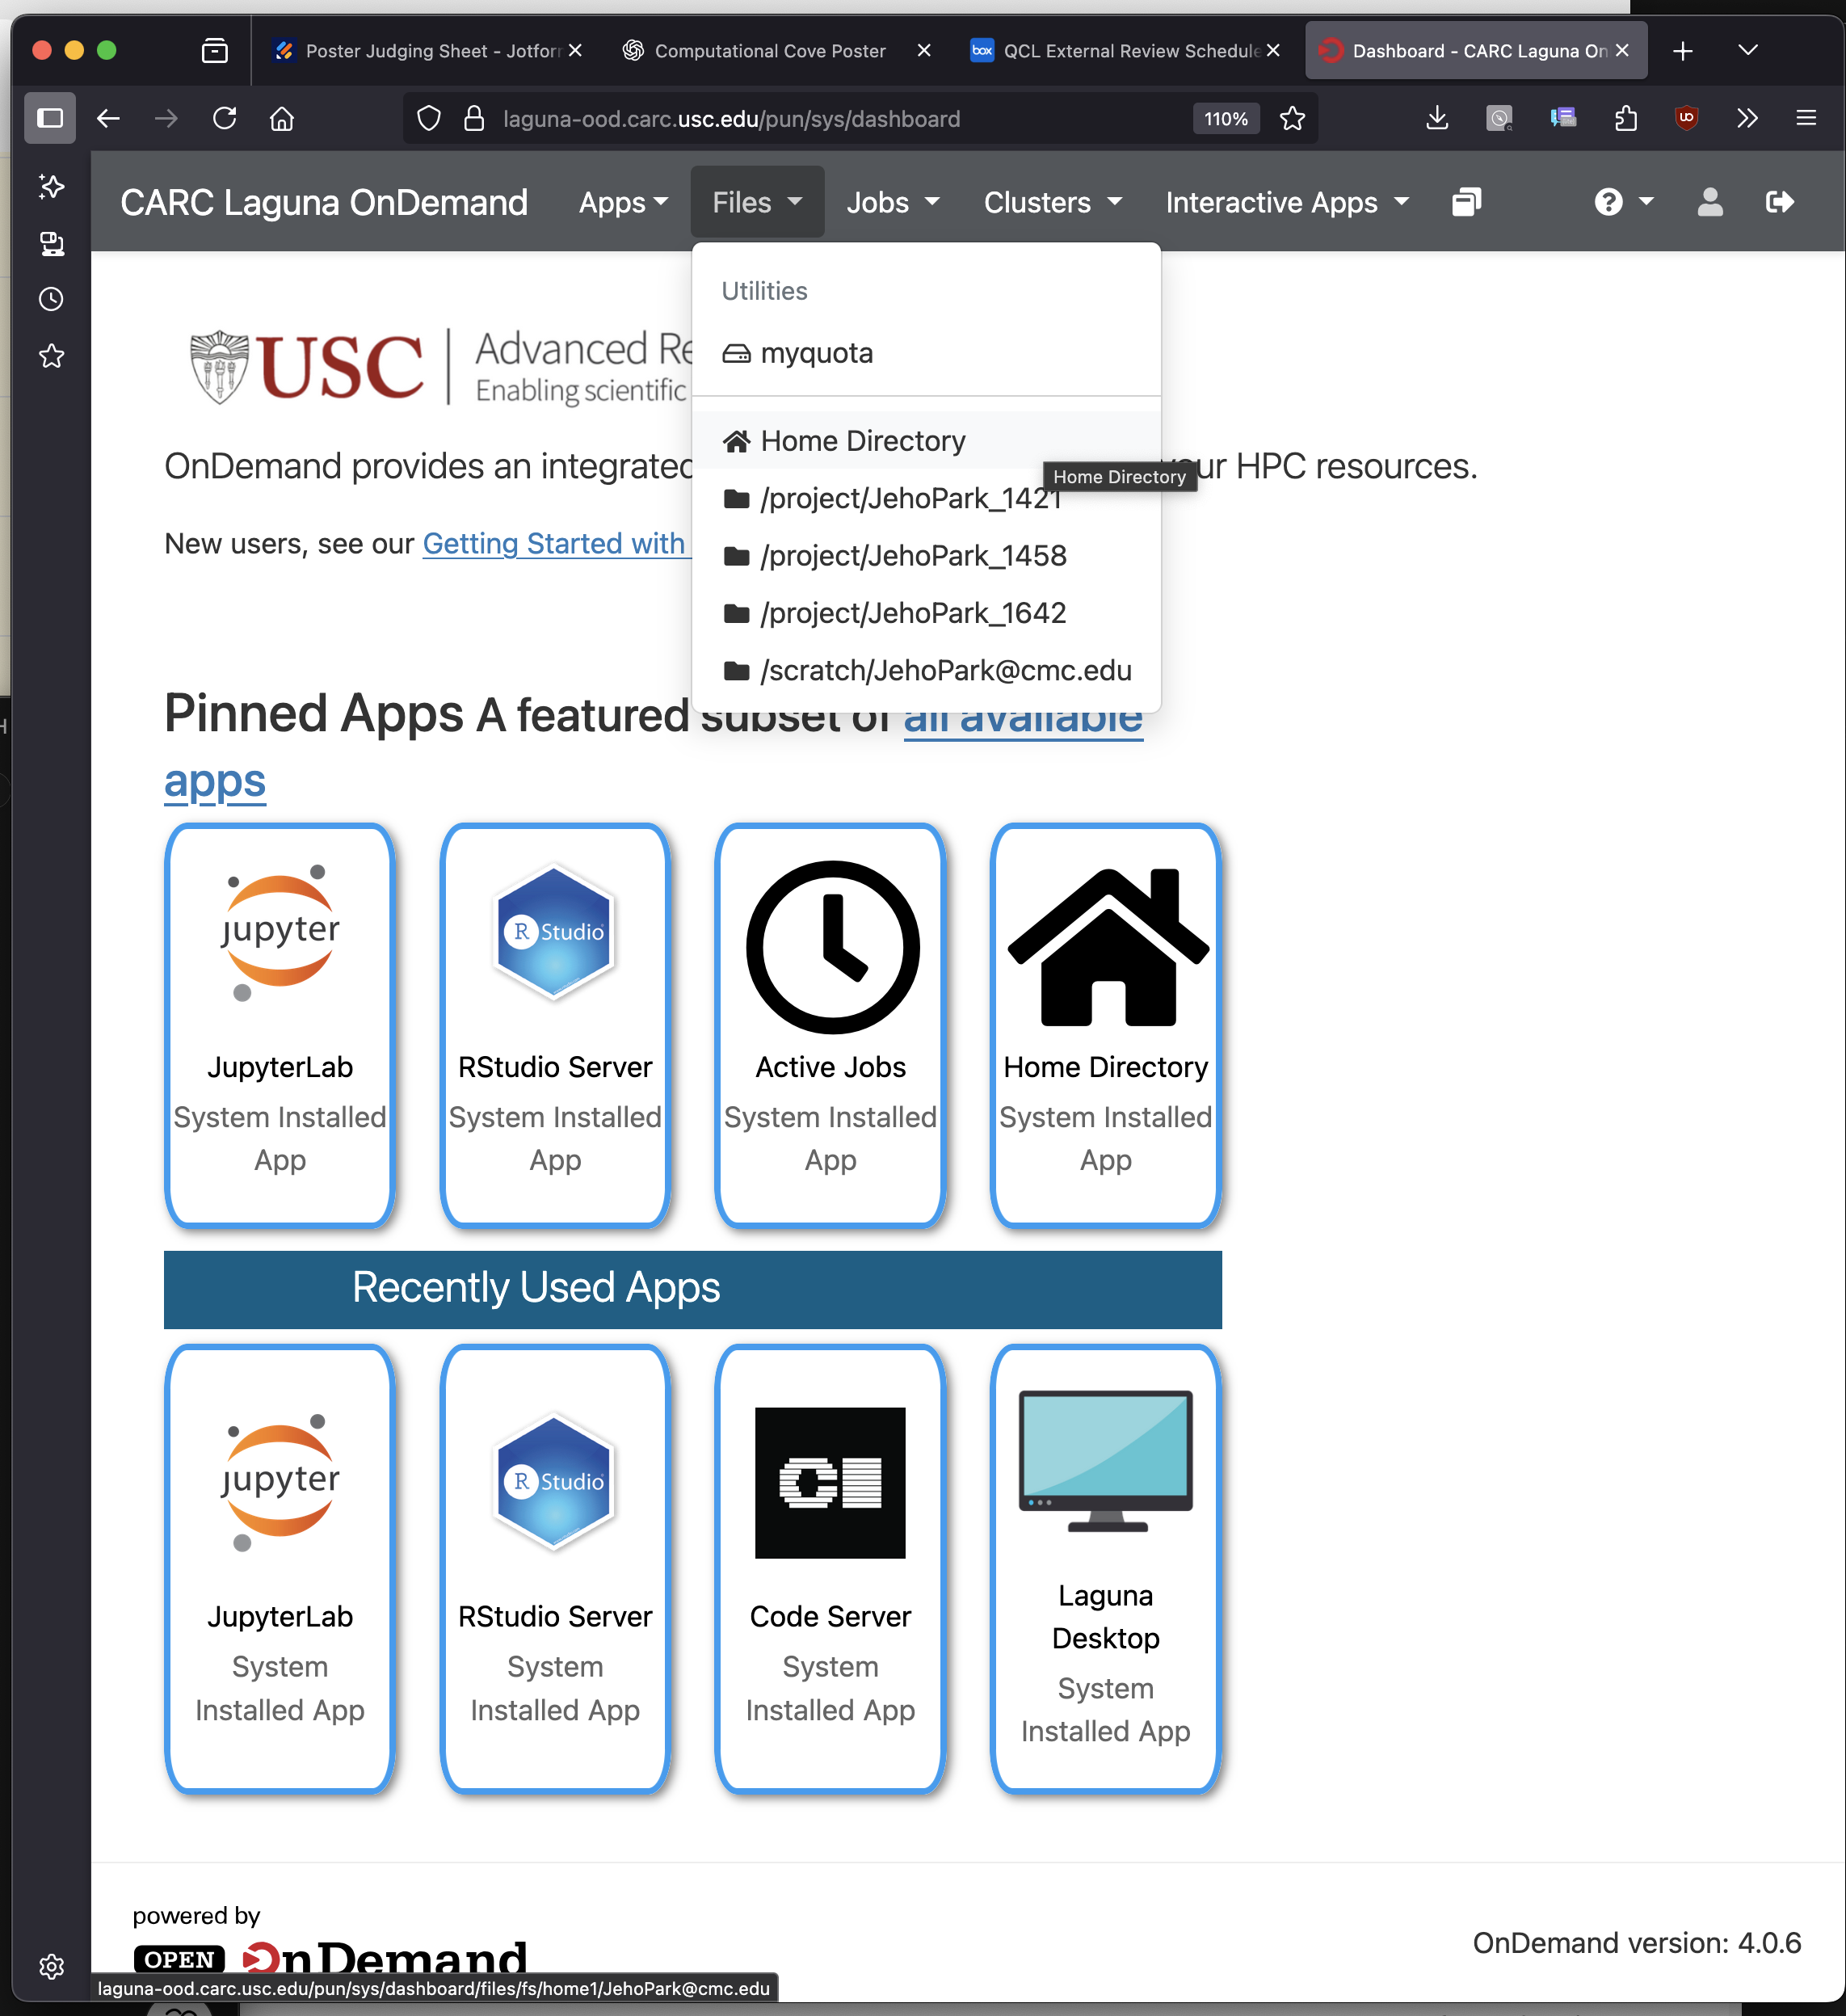1846x2016 pixels.
Task: Toggle the Firefox sidebar button
Action: 50,119
